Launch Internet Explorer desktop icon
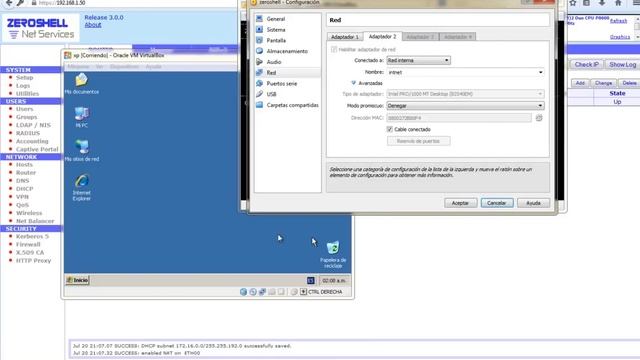640x360 pixels. pyautogui.click(x=82, y=187)
